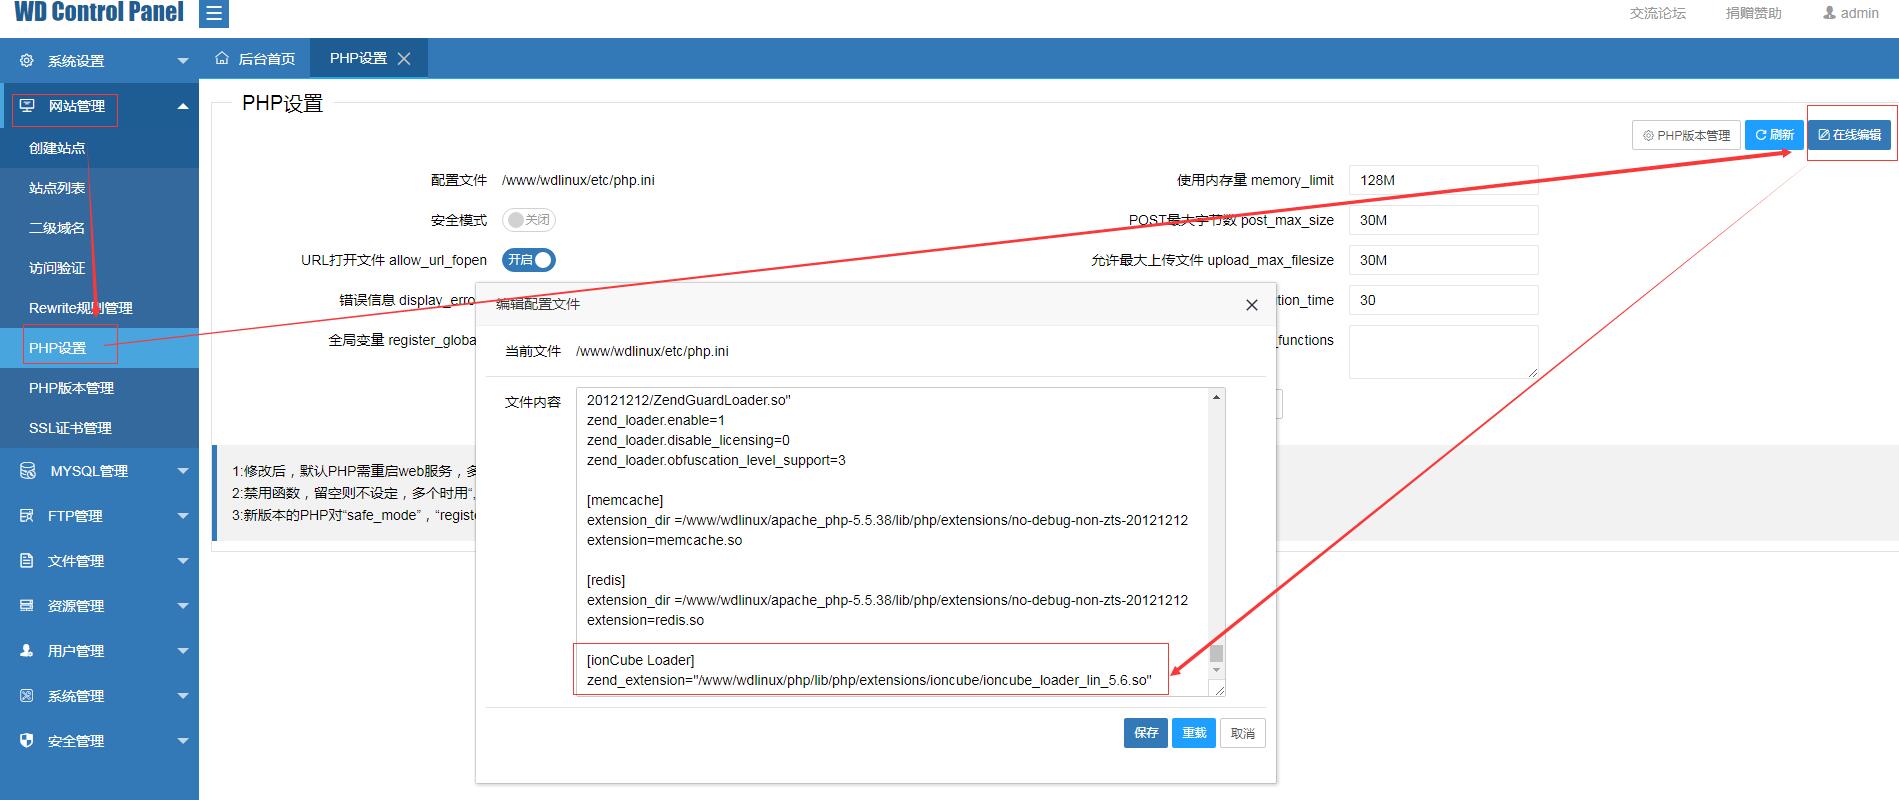Screen dimensions: 1899x800
Task: Click the hamburger menu icon beside the logo
Action: [x=214, y=15]
